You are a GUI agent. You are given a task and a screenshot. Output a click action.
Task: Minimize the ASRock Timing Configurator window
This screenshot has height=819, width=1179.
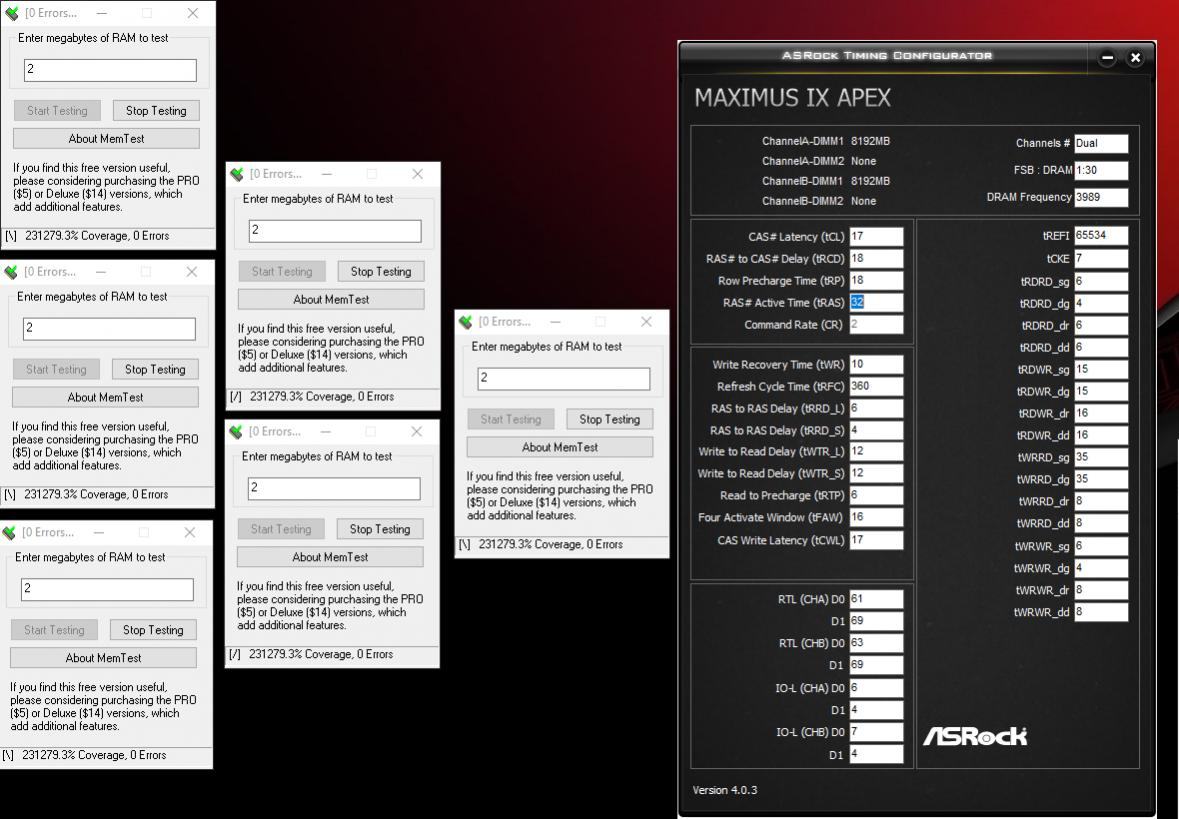click(x=1108, y=57)
